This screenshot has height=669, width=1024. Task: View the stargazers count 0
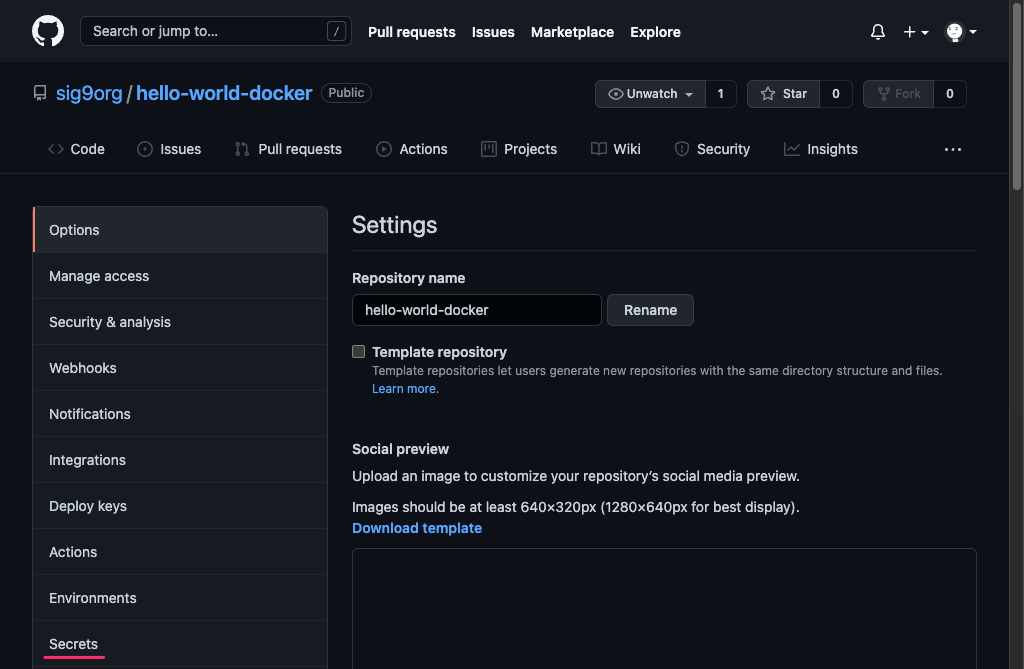tap(835, 94)
